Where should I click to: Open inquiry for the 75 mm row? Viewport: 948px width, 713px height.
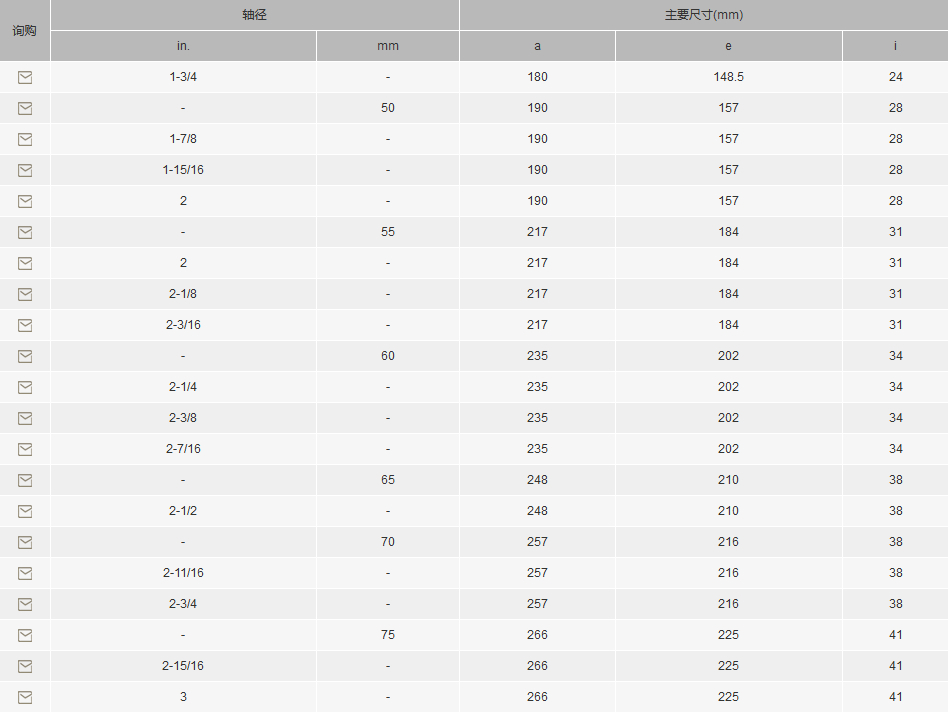tap(25, 635)
